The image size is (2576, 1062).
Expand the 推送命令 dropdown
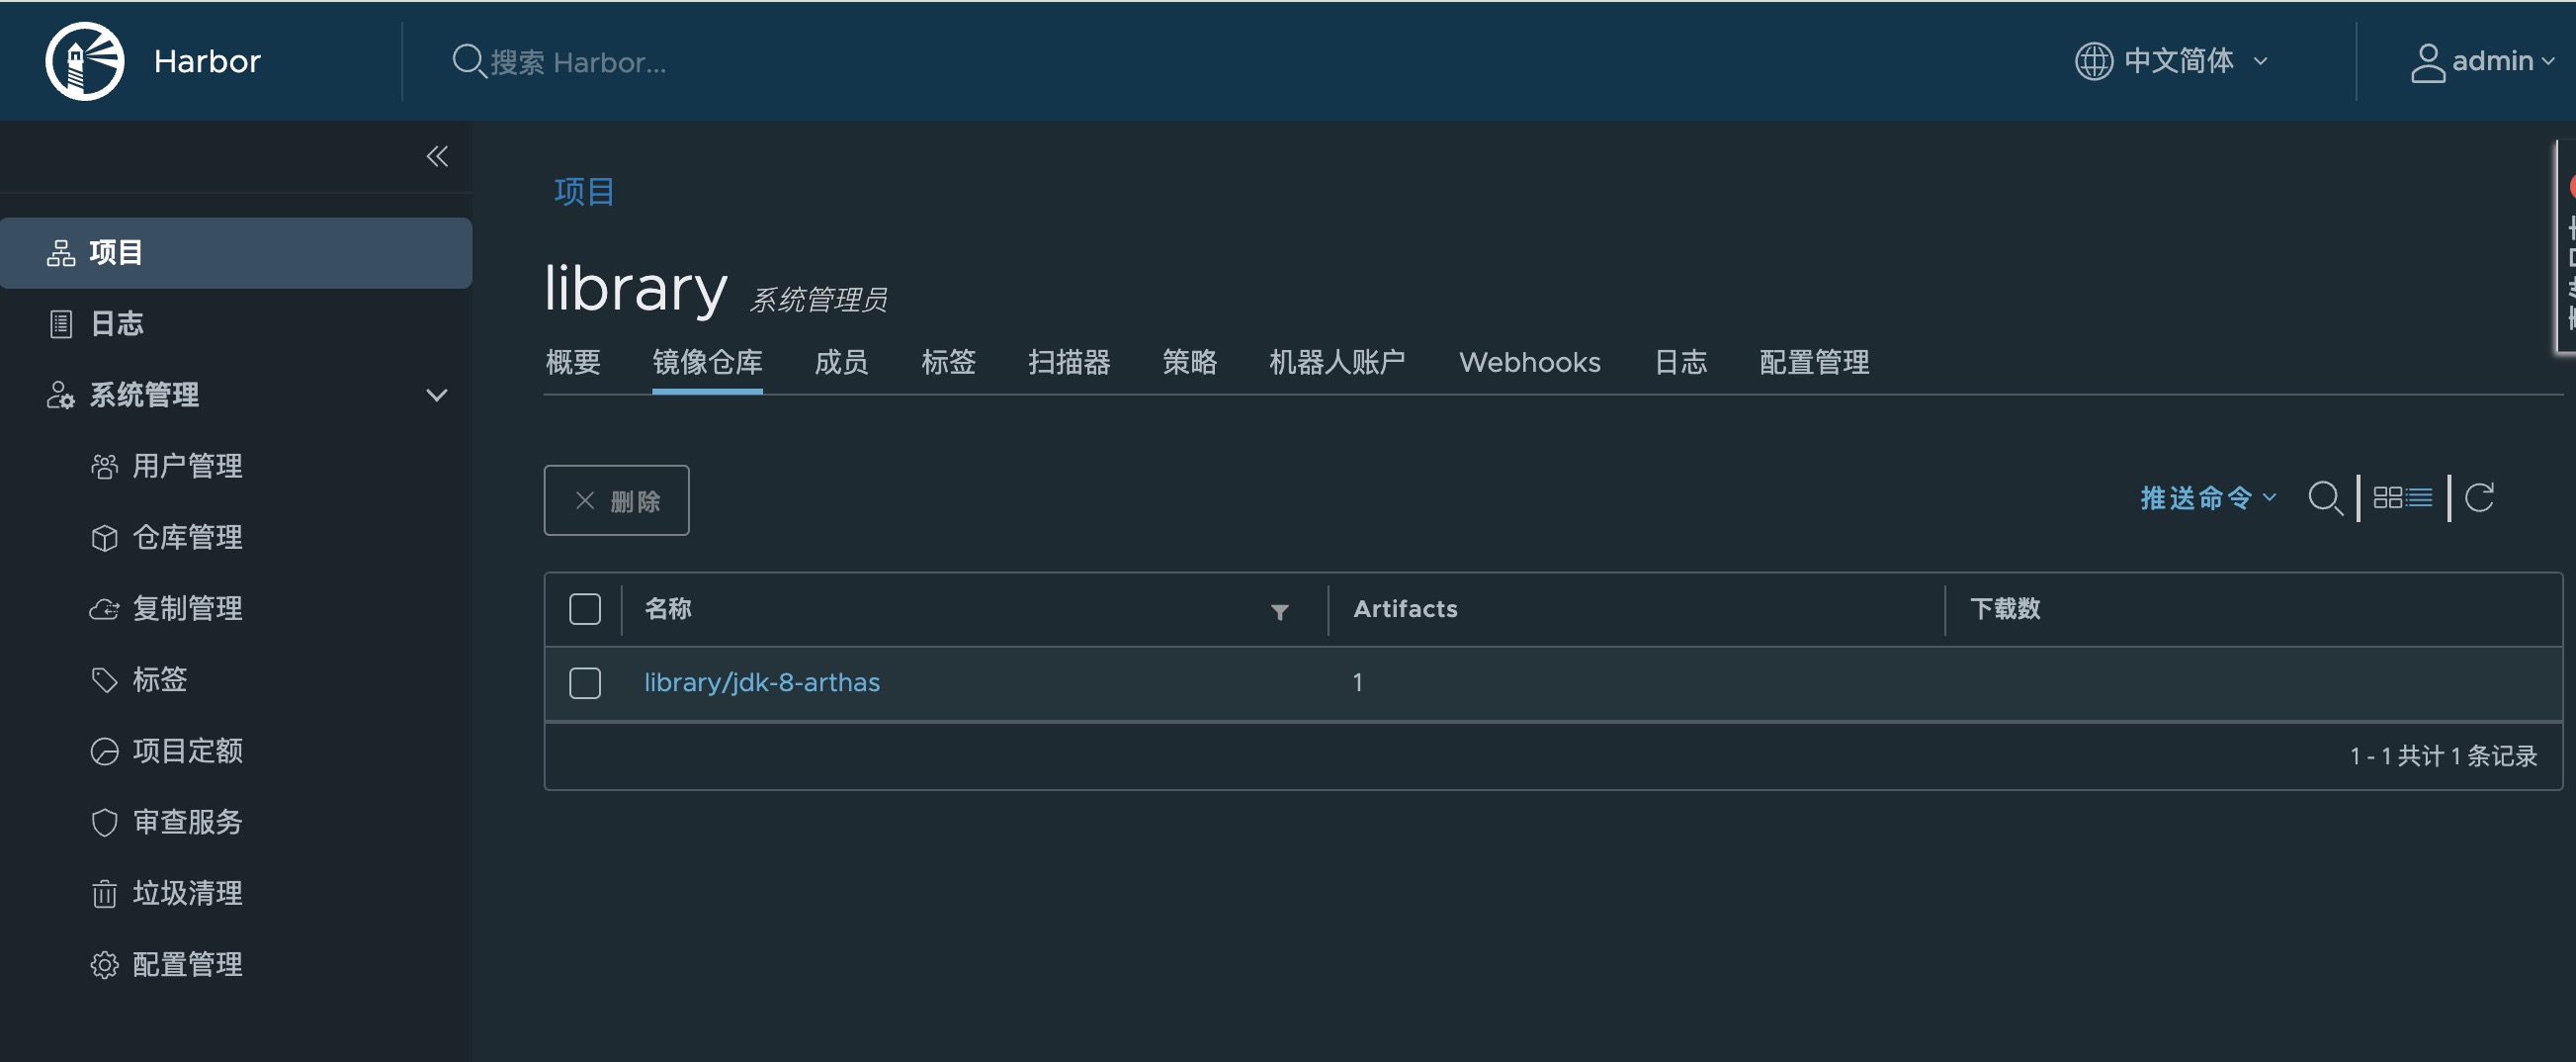click(2207, 498)
